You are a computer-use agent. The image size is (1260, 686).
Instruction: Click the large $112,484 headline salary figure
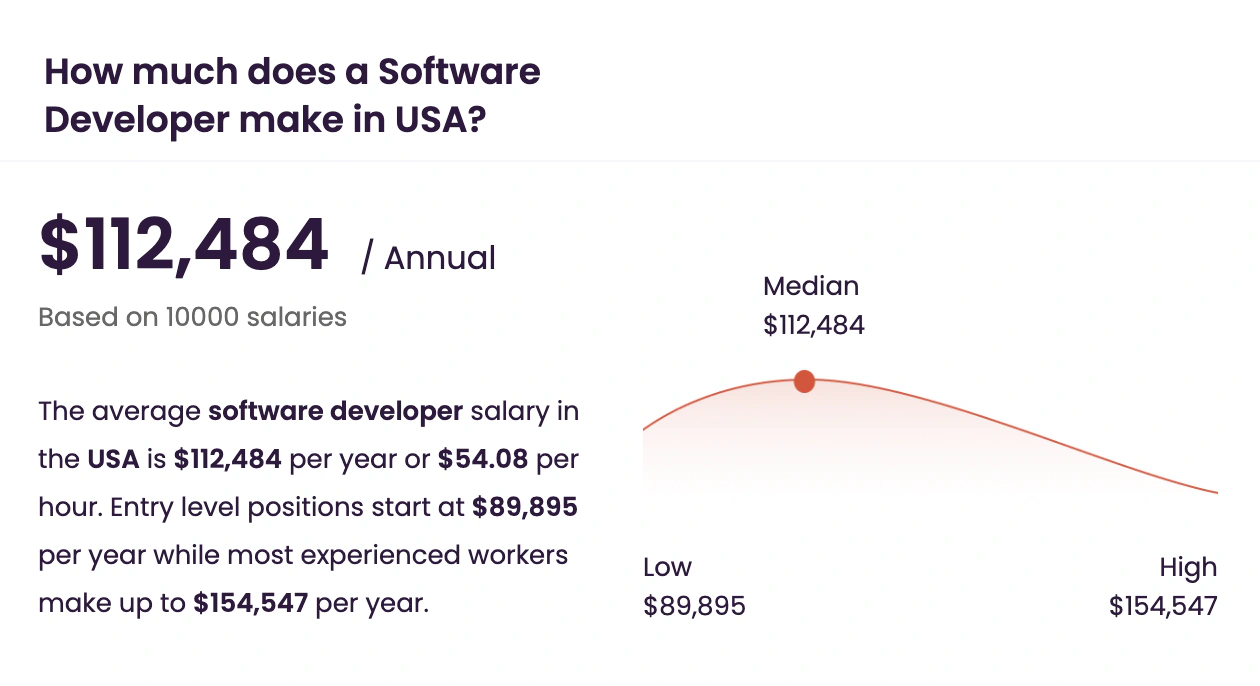tap(184, 245)
